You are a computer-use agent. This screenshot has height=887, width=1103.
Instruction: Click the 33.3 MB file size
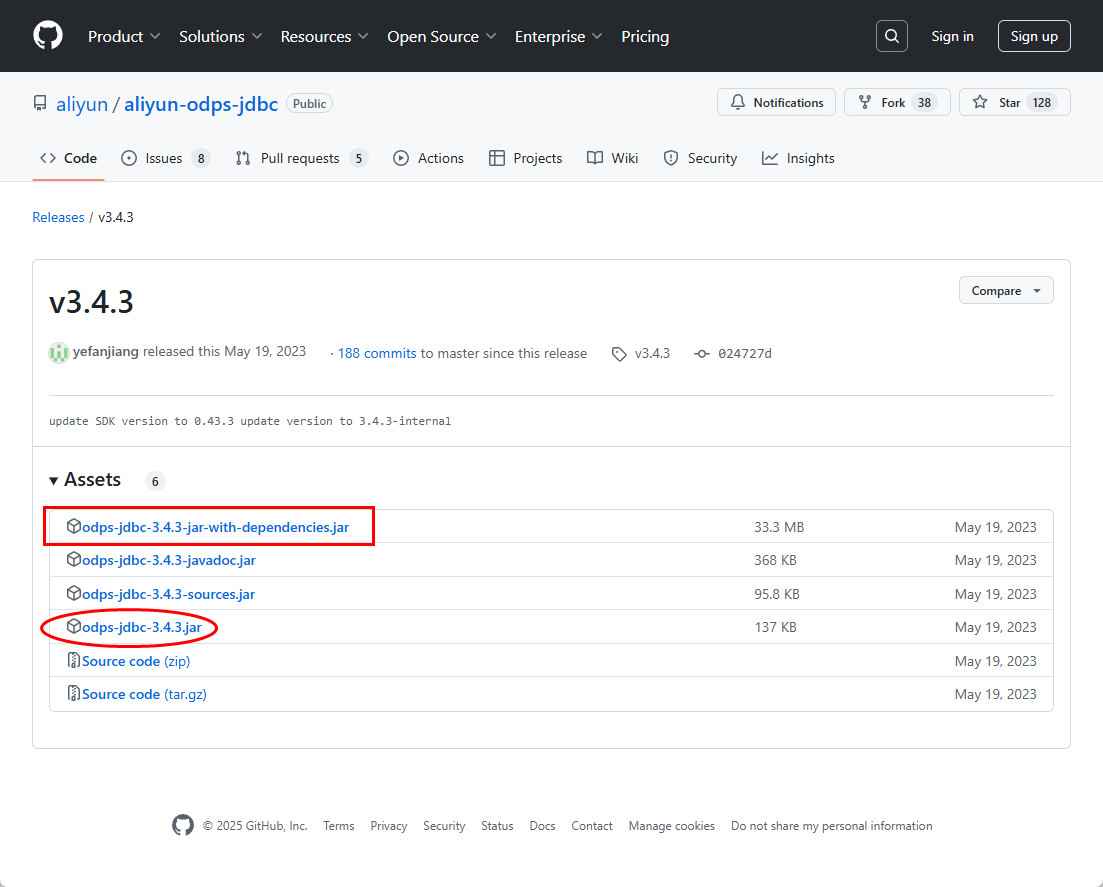779,527
